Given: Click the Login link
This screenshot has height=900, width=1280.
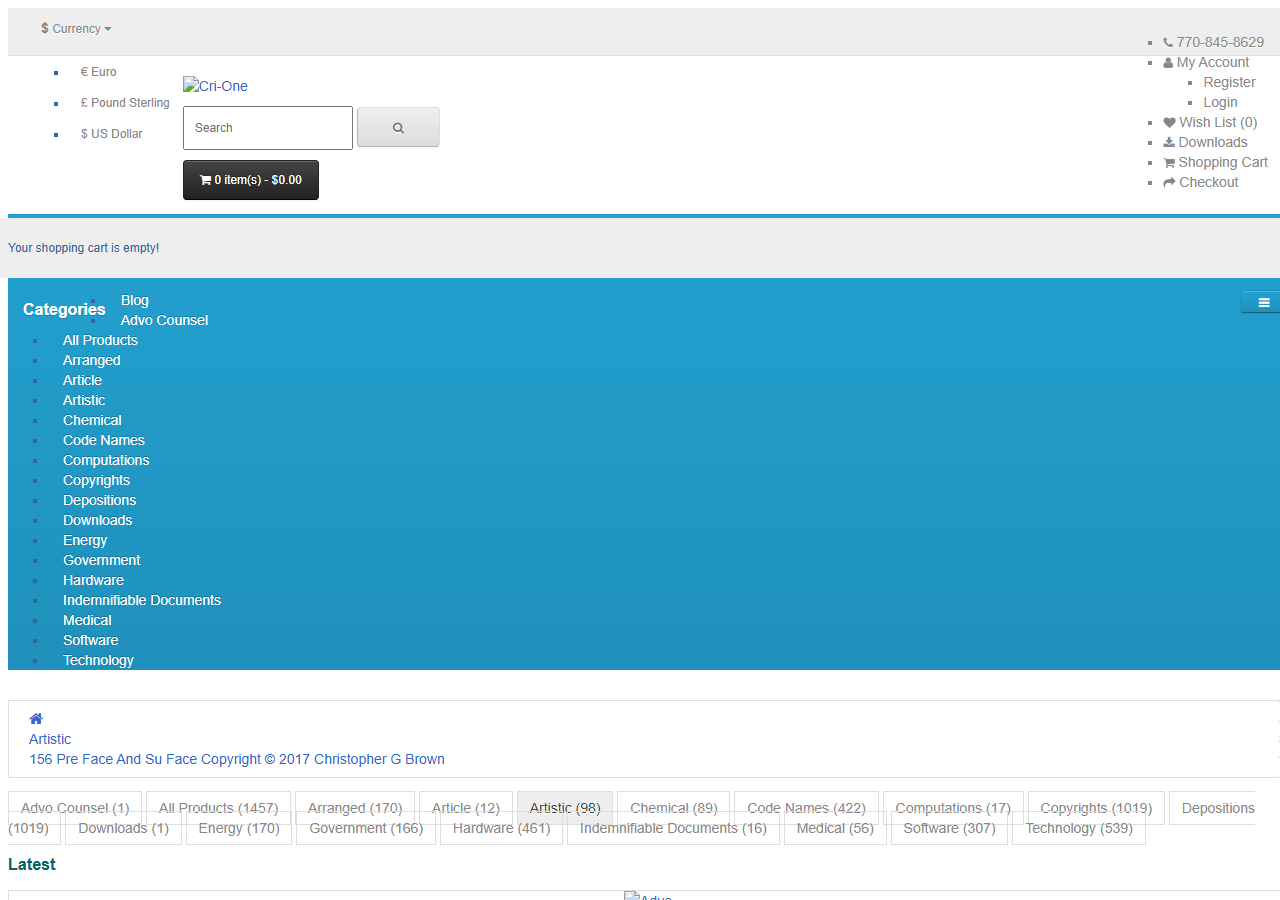Looking at the screenshot, I should pos(1220,102).
